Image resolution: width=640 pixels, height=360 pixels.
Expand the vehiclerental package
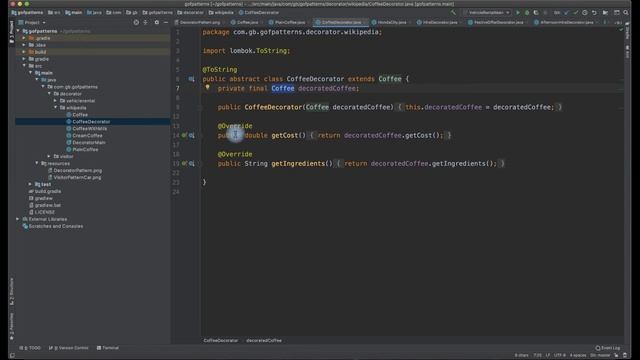pyautogui.click(x=56, y=100)
